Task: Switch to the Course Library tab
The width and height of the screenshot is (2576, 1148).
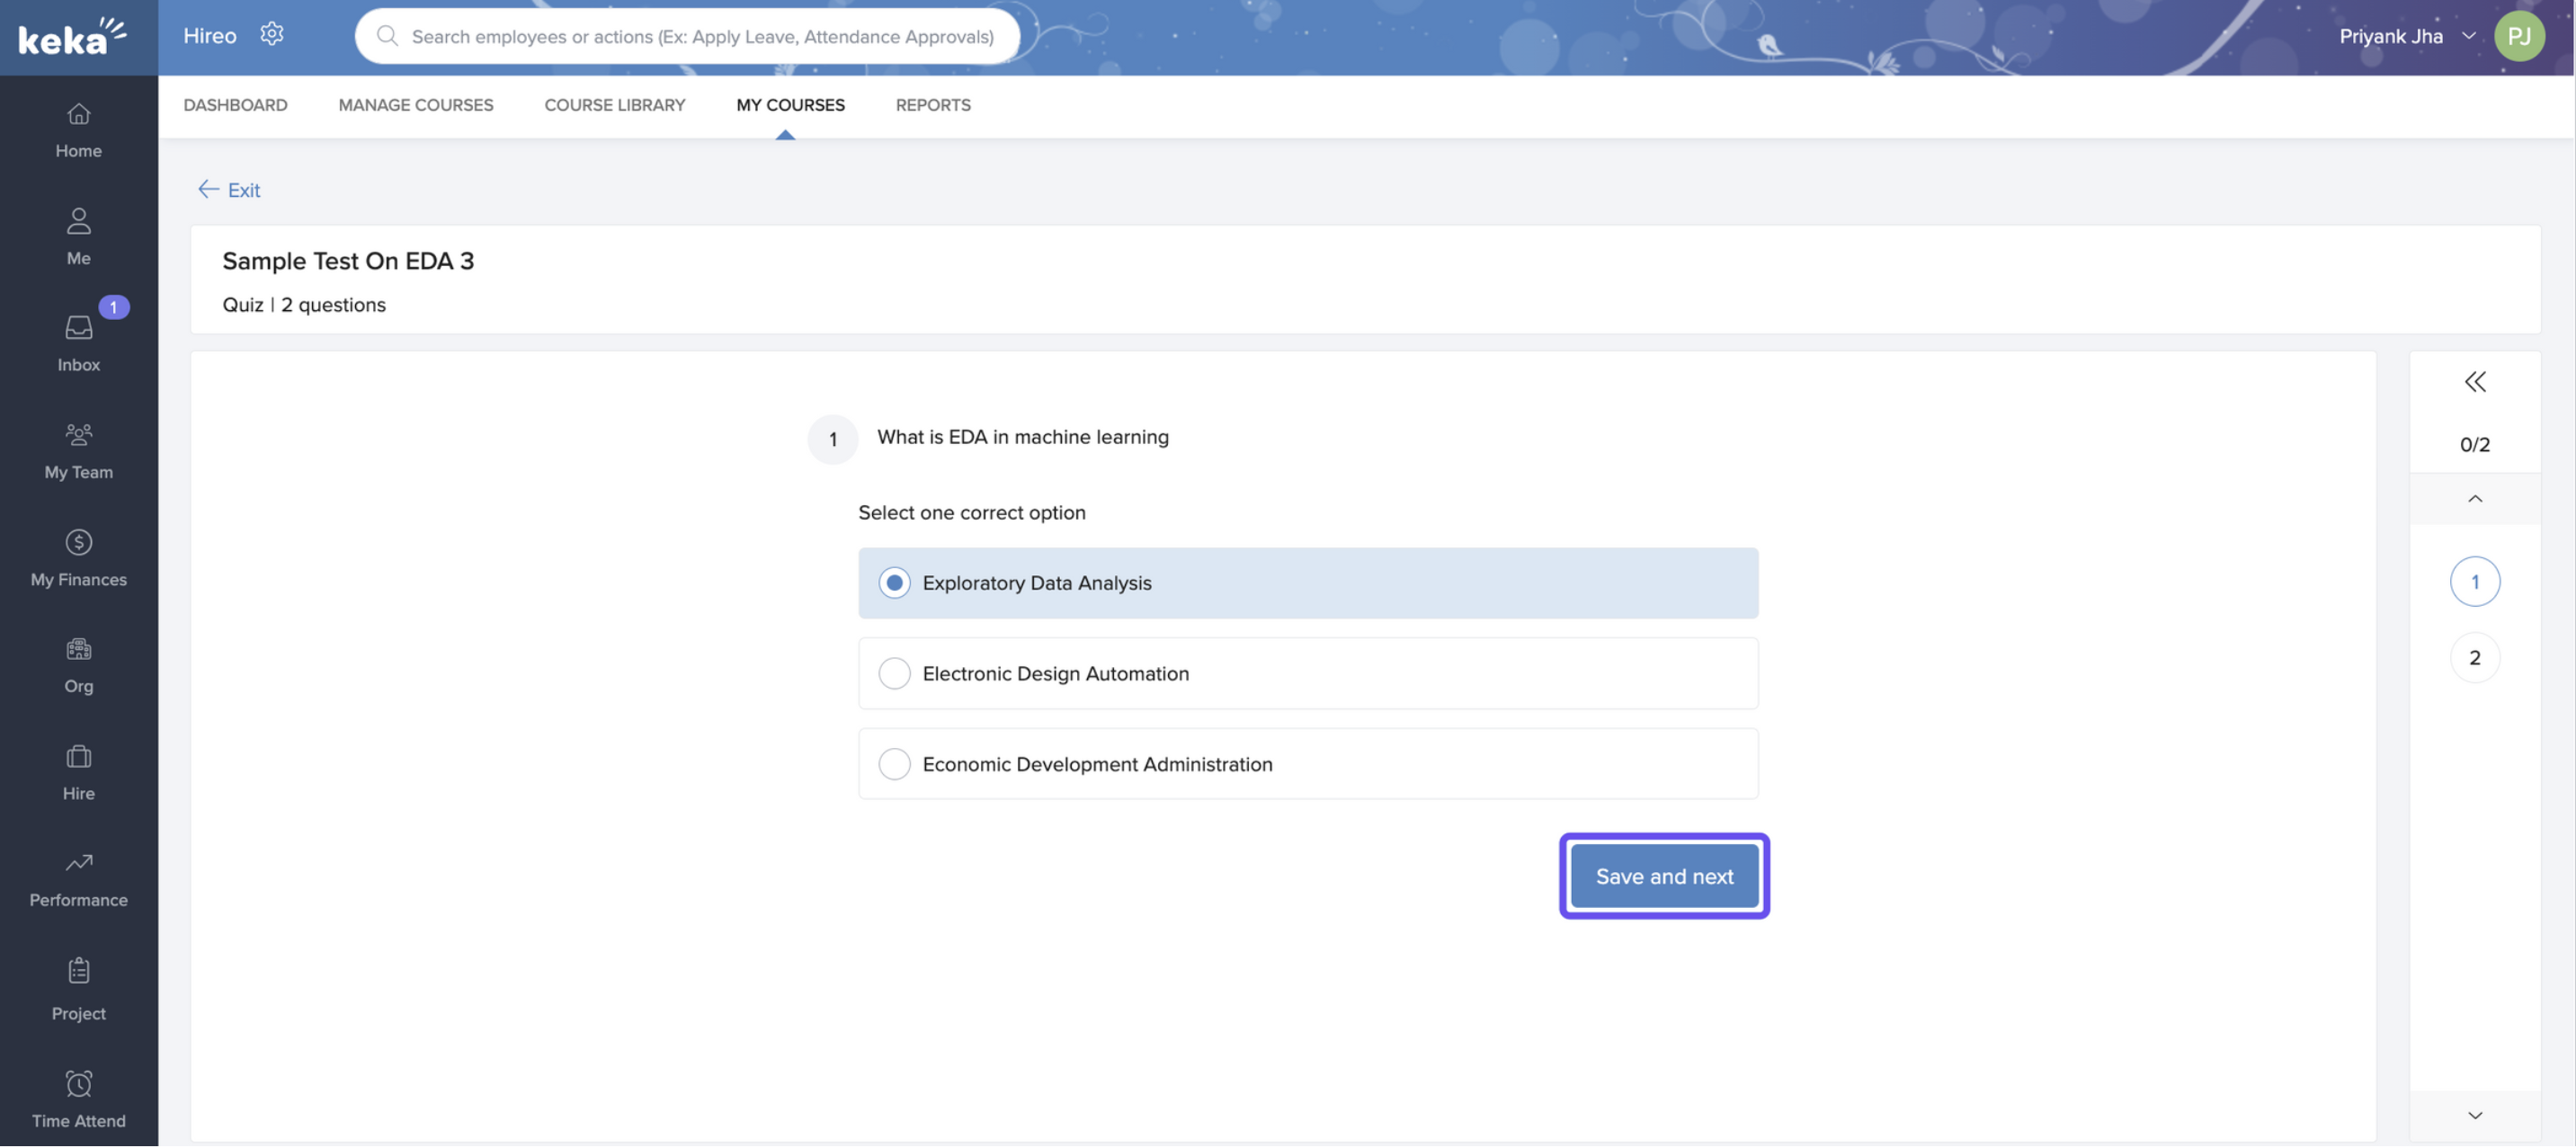Action: (x=614, y=105)
